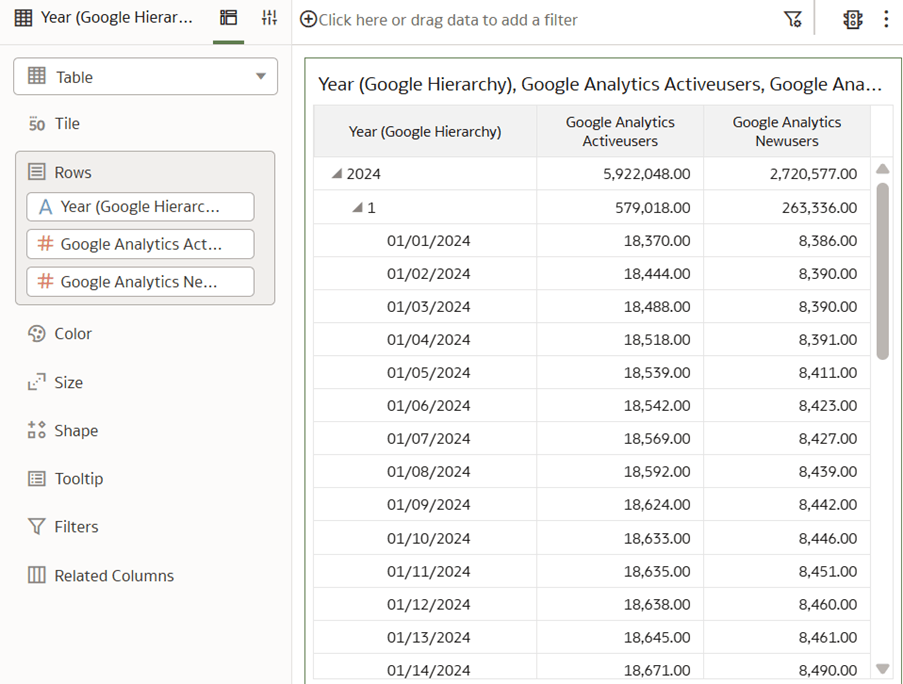Screen dimensions: 903x684
Task: Click the Related Columns icon
Action: (37, 575)
